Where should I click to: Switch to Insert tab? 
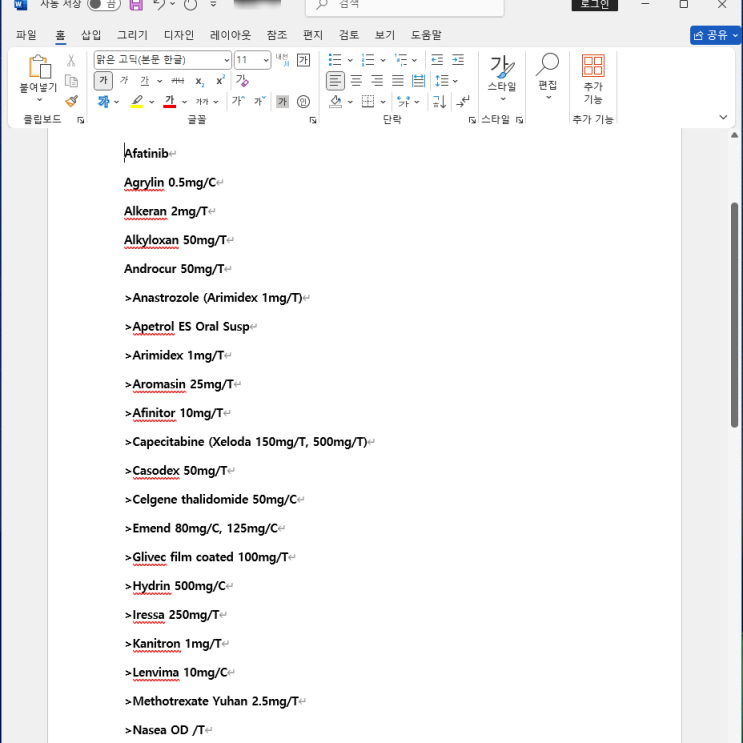[x=91, y=35]
